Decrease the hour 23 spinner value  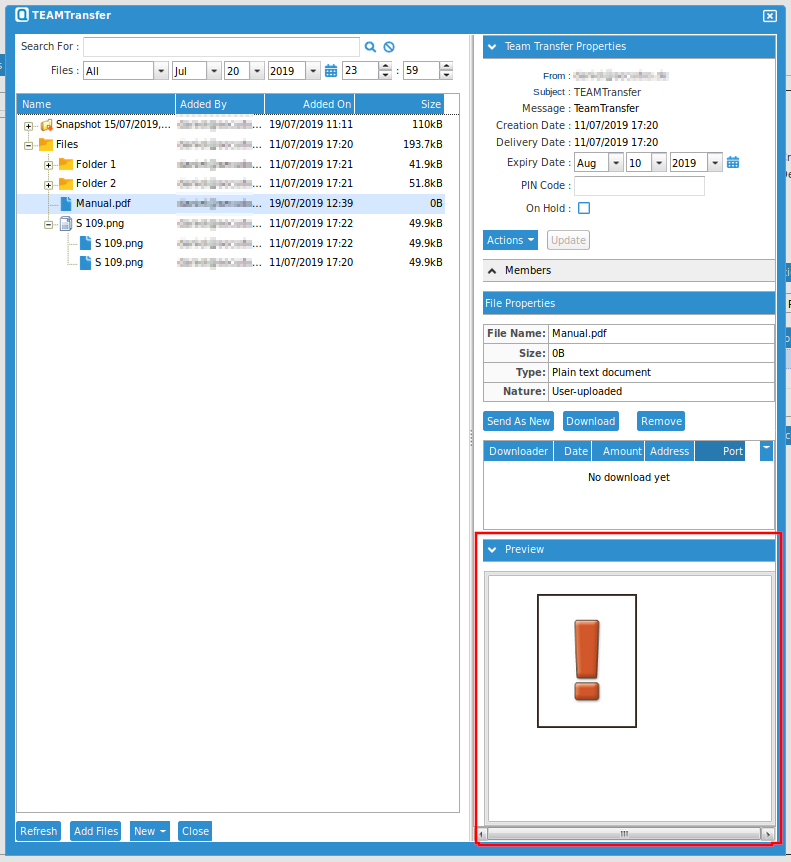point(385,75)
